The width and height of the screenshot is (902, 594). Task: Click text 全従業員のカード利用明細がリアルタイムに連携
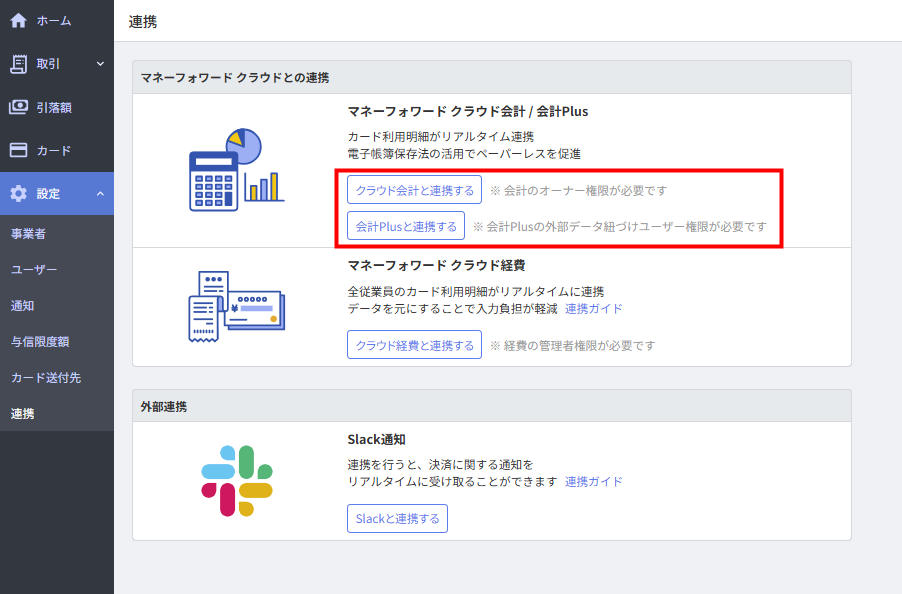pyautogui.click(x=476, y=292)
